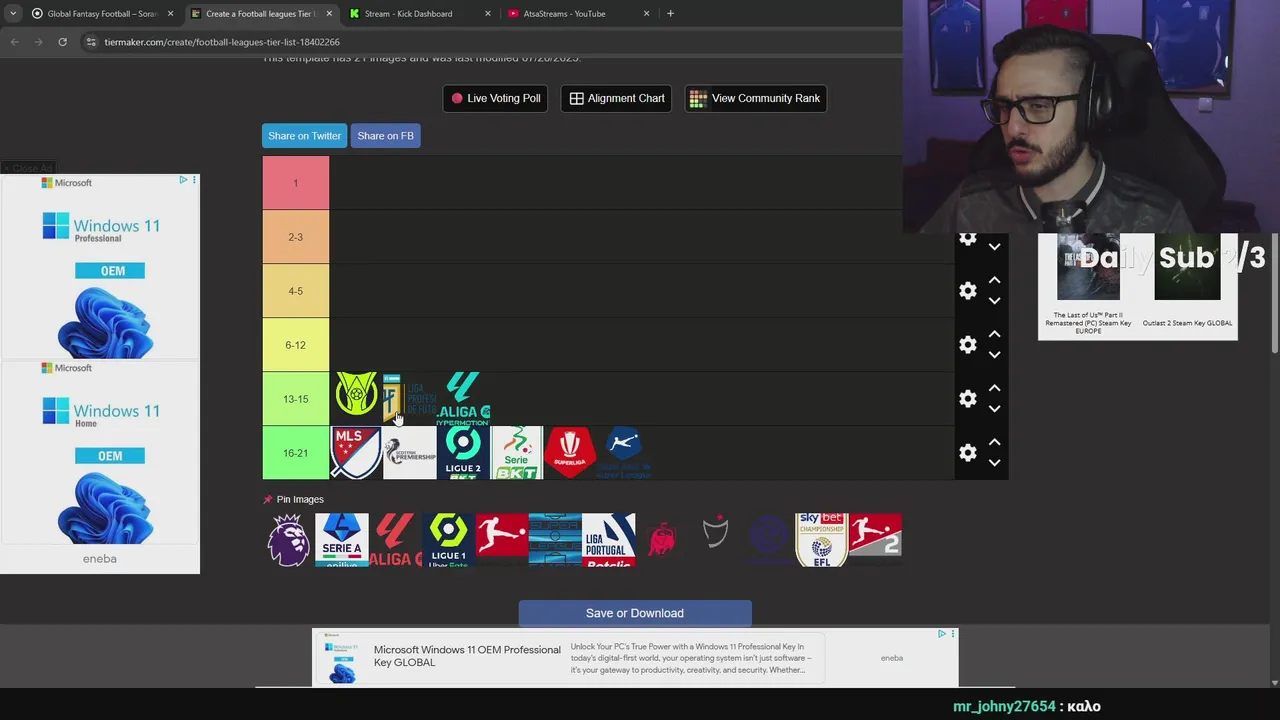Open settings gear for tier 6-12 row

click(968, 345)
